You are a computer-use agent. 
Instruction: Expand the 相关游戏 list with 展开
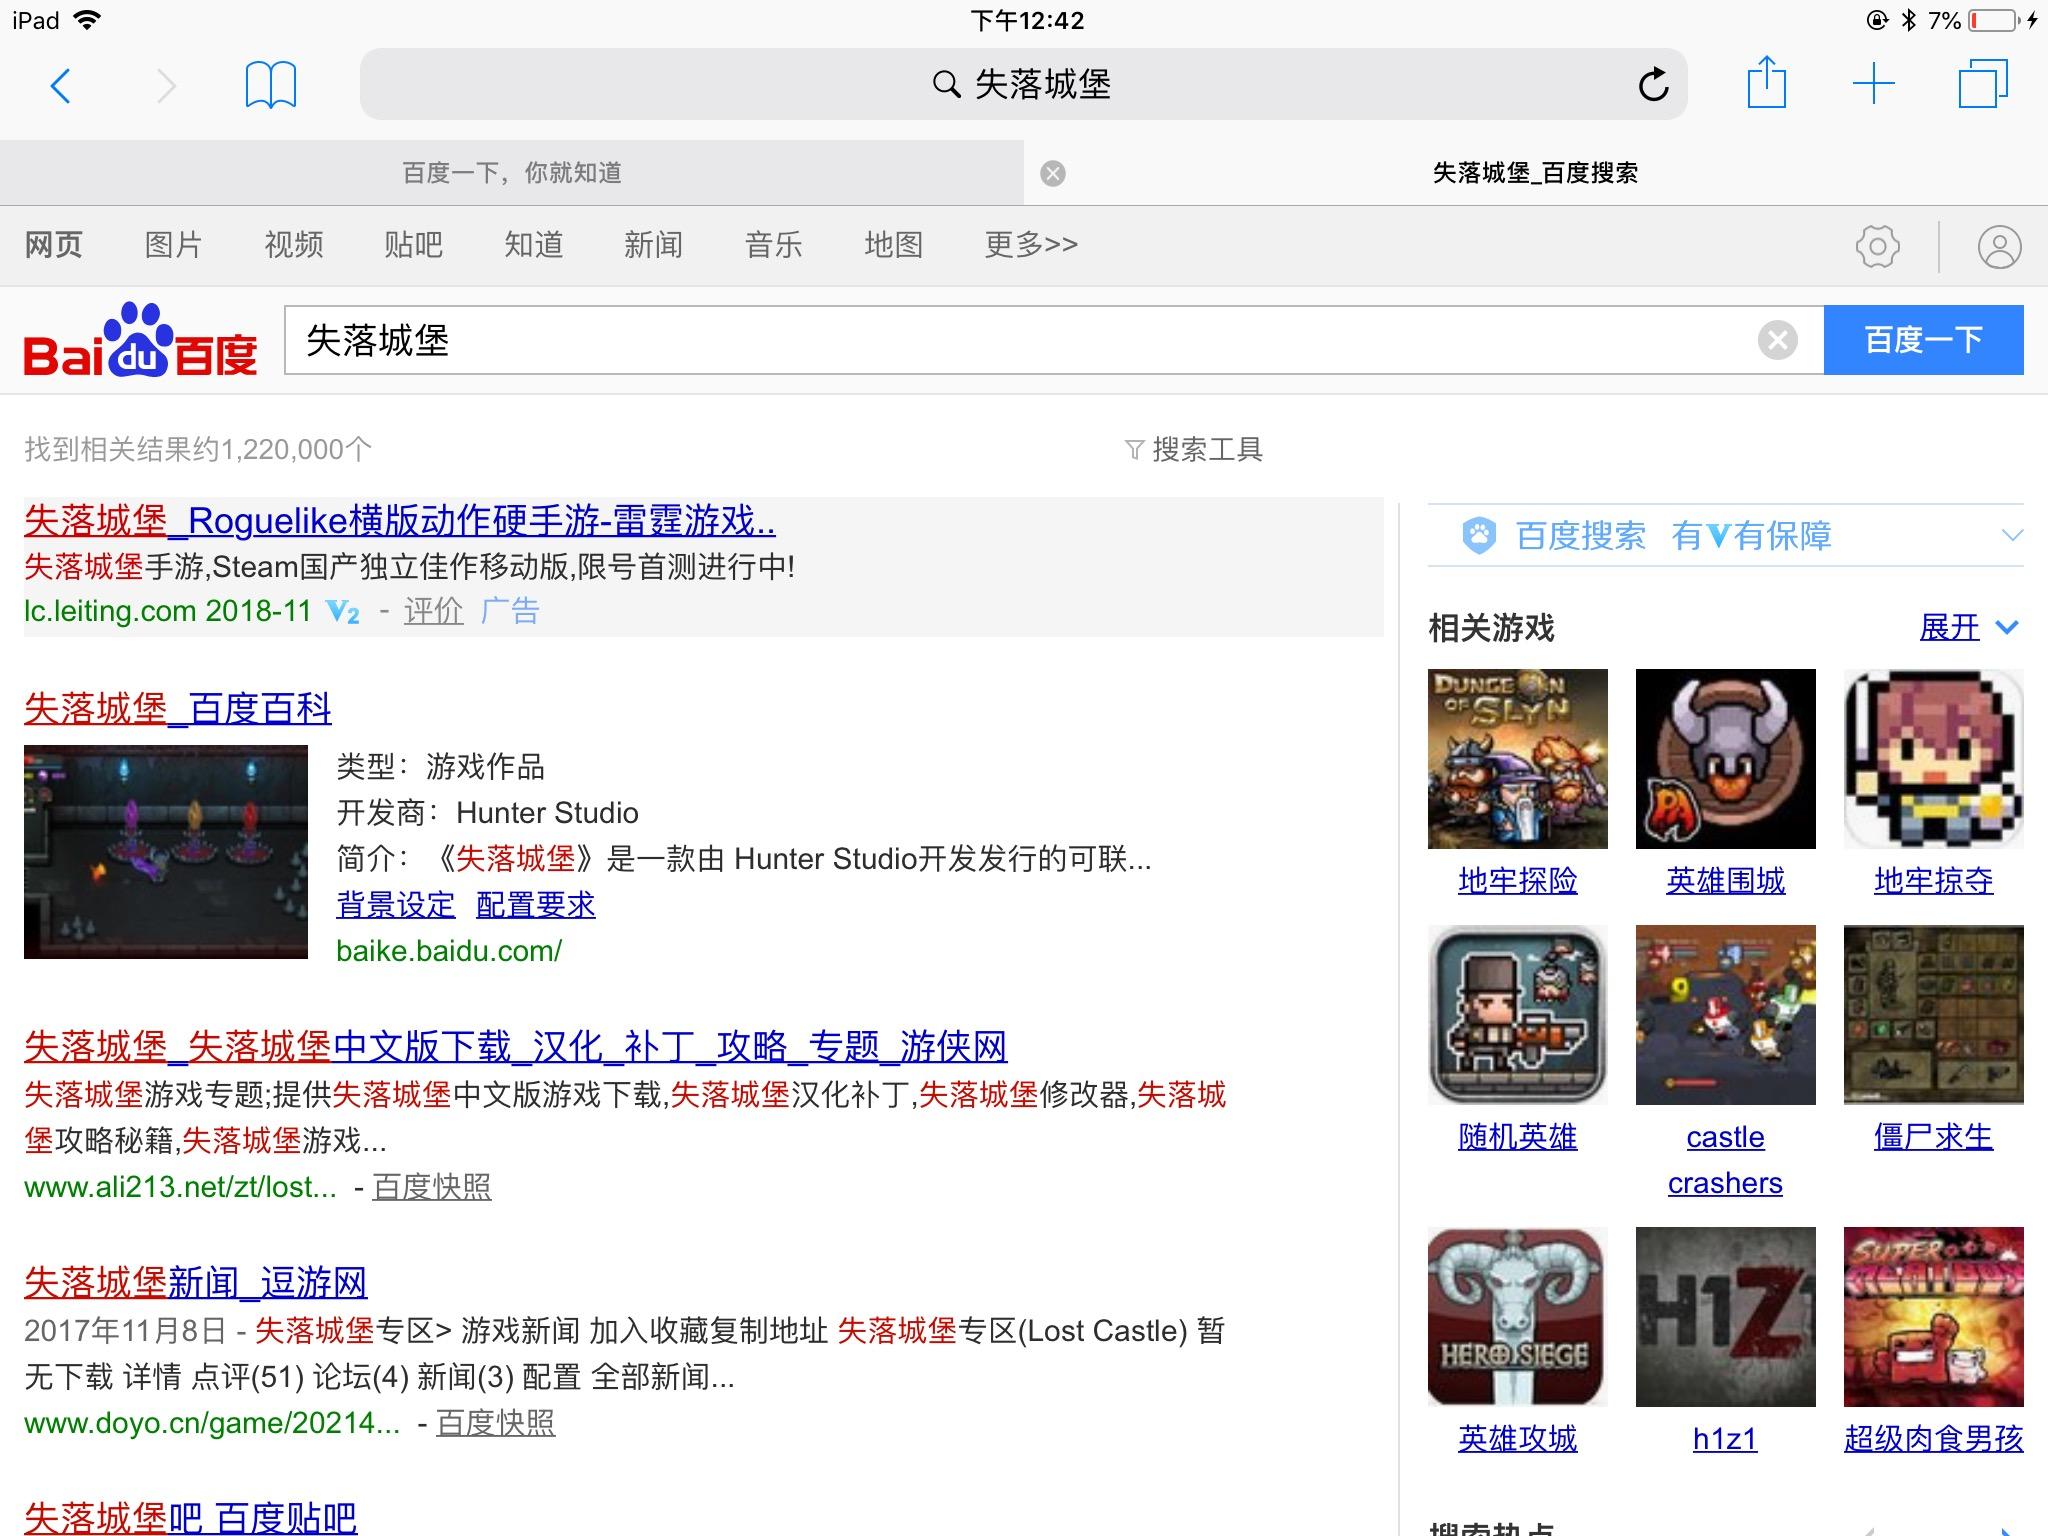tap(1968, 628)
